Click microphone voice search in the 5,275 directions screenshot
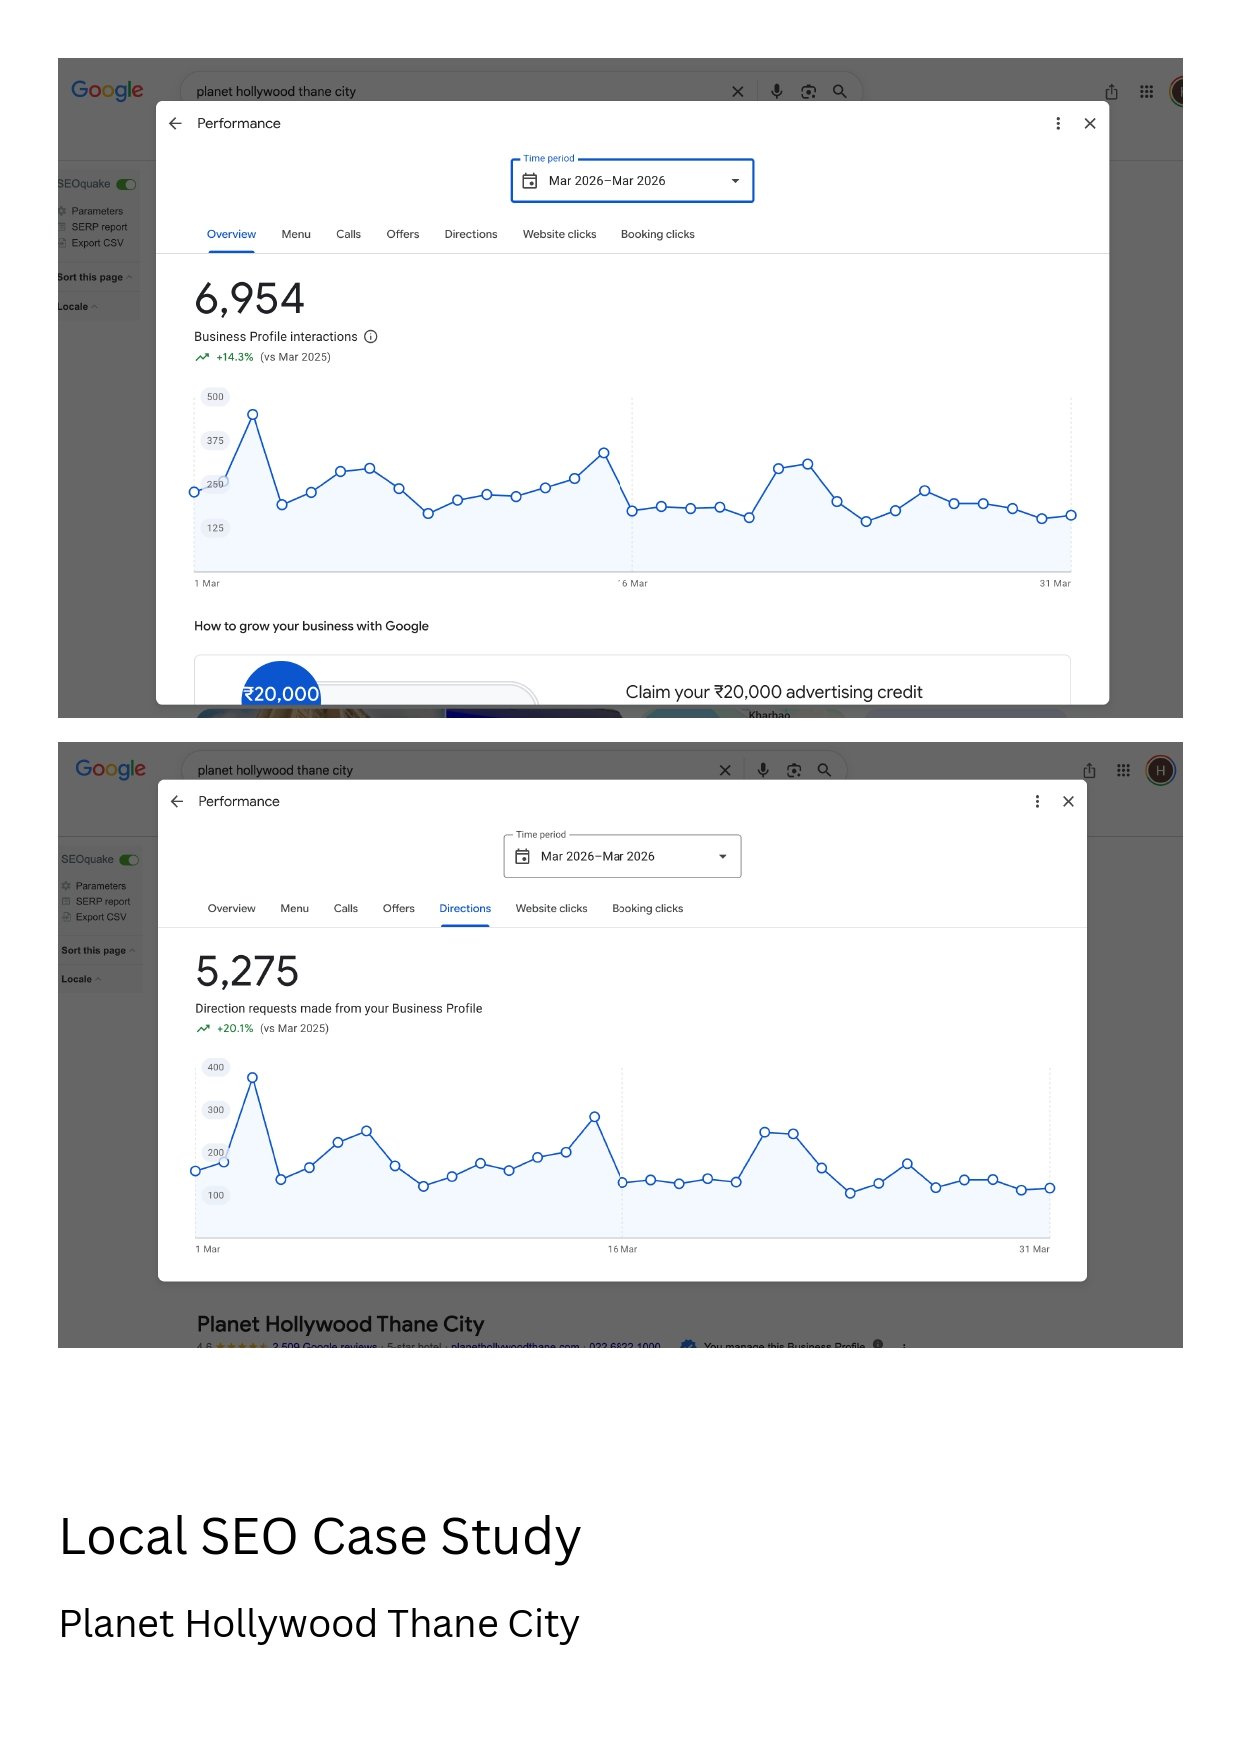Image resolution: width=1241 pixels, height=1755 pixels. point(763,770)
